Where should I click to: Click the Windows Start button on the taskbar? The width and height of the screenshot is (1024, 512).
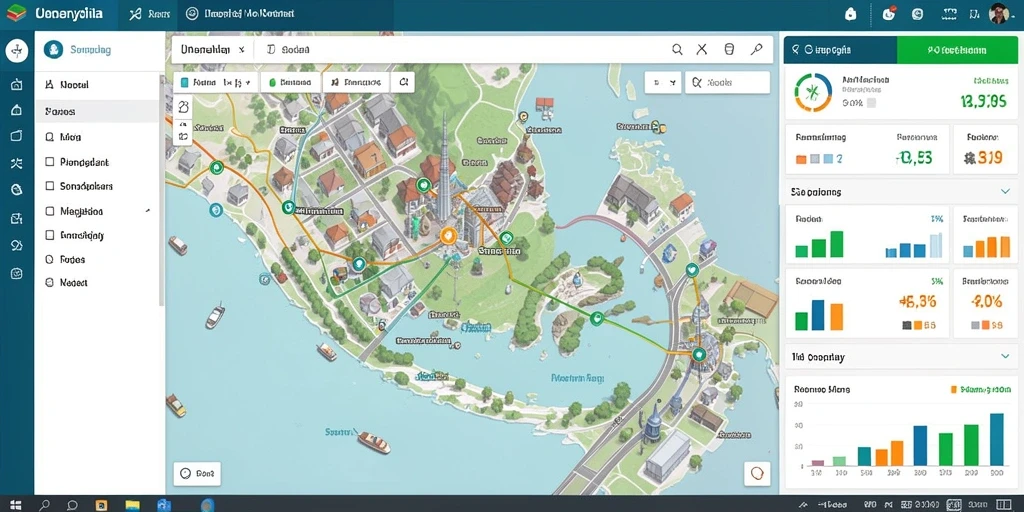(x=16, y=505)
